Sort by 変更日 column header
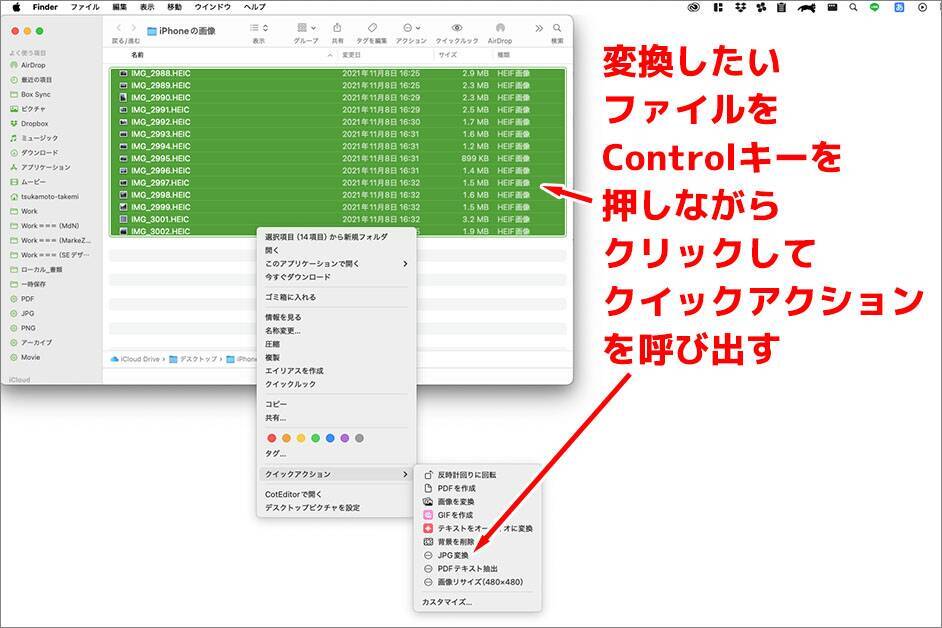Viewport: 942px width, 628px height. [351, 55]
